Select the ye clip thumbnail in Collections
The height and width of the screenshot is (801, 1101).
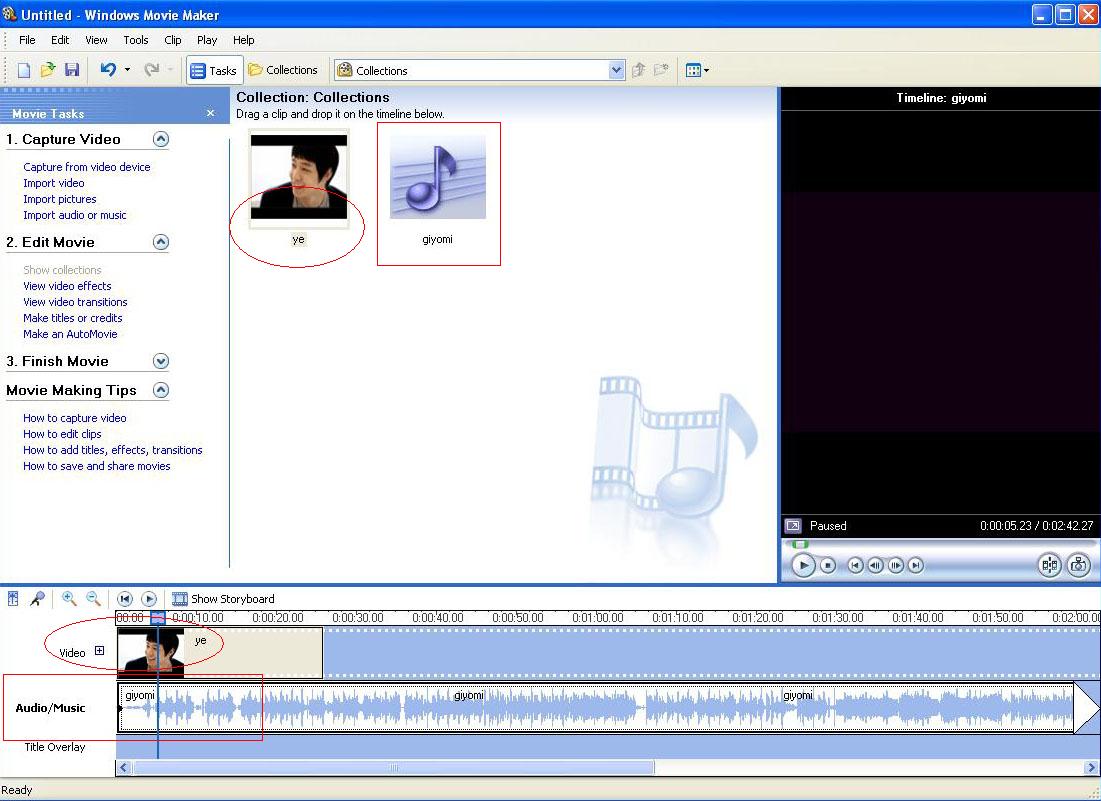pos(298,176)
